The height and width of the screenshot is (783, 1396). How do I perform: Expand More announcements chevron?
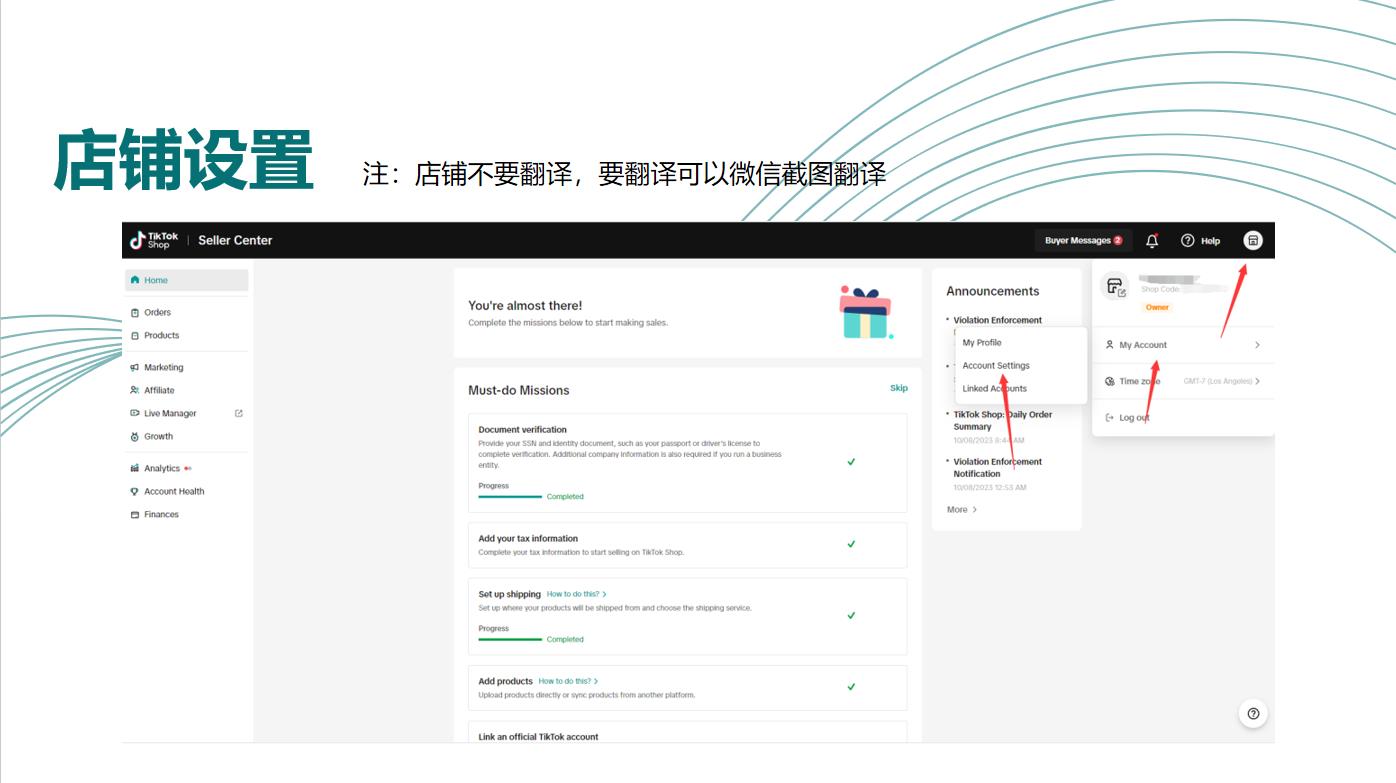coord(975,510)
